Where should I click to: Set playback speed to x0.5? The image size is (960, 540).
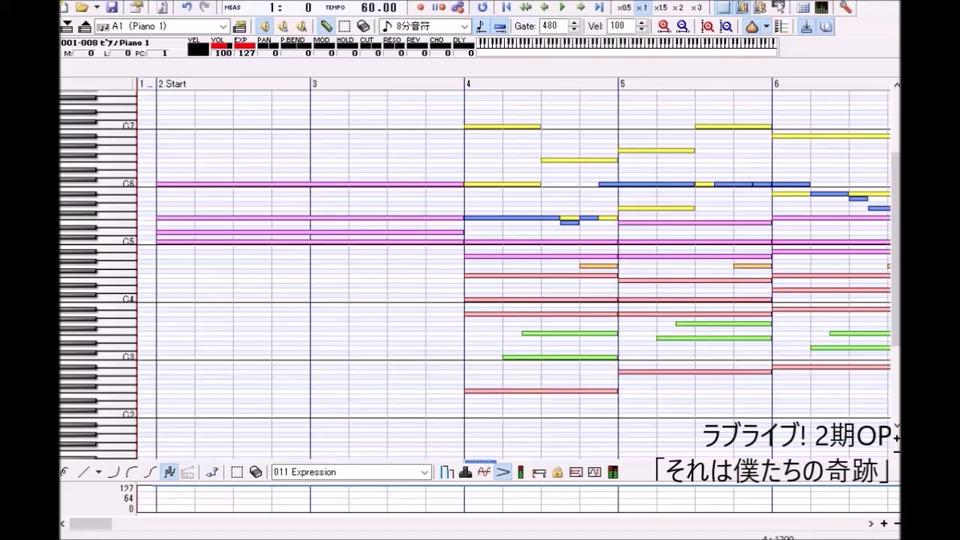[x=624, y=7]
